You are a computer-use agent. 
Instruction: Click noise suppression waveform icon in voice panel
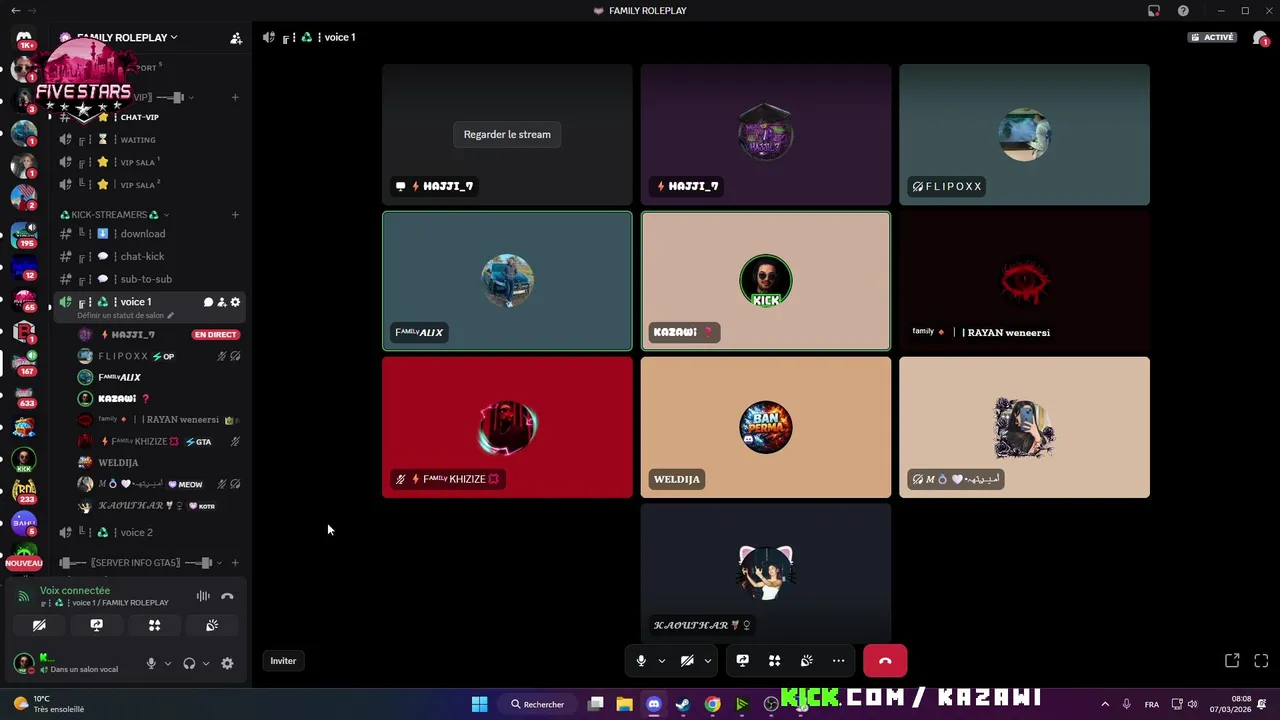203,596
